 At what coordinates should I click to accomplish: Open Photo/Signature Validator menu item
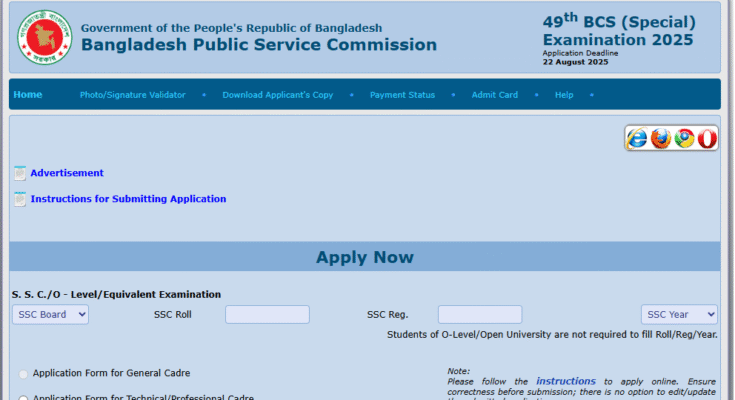[x=133, y=95]
